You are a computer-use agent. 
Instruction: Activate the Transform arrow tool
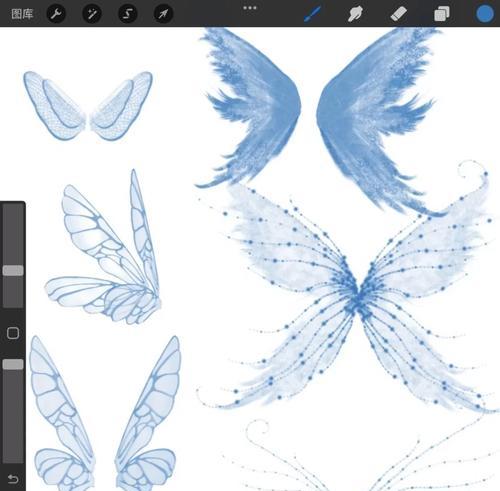pyautogui.click(x=163, y=14)
